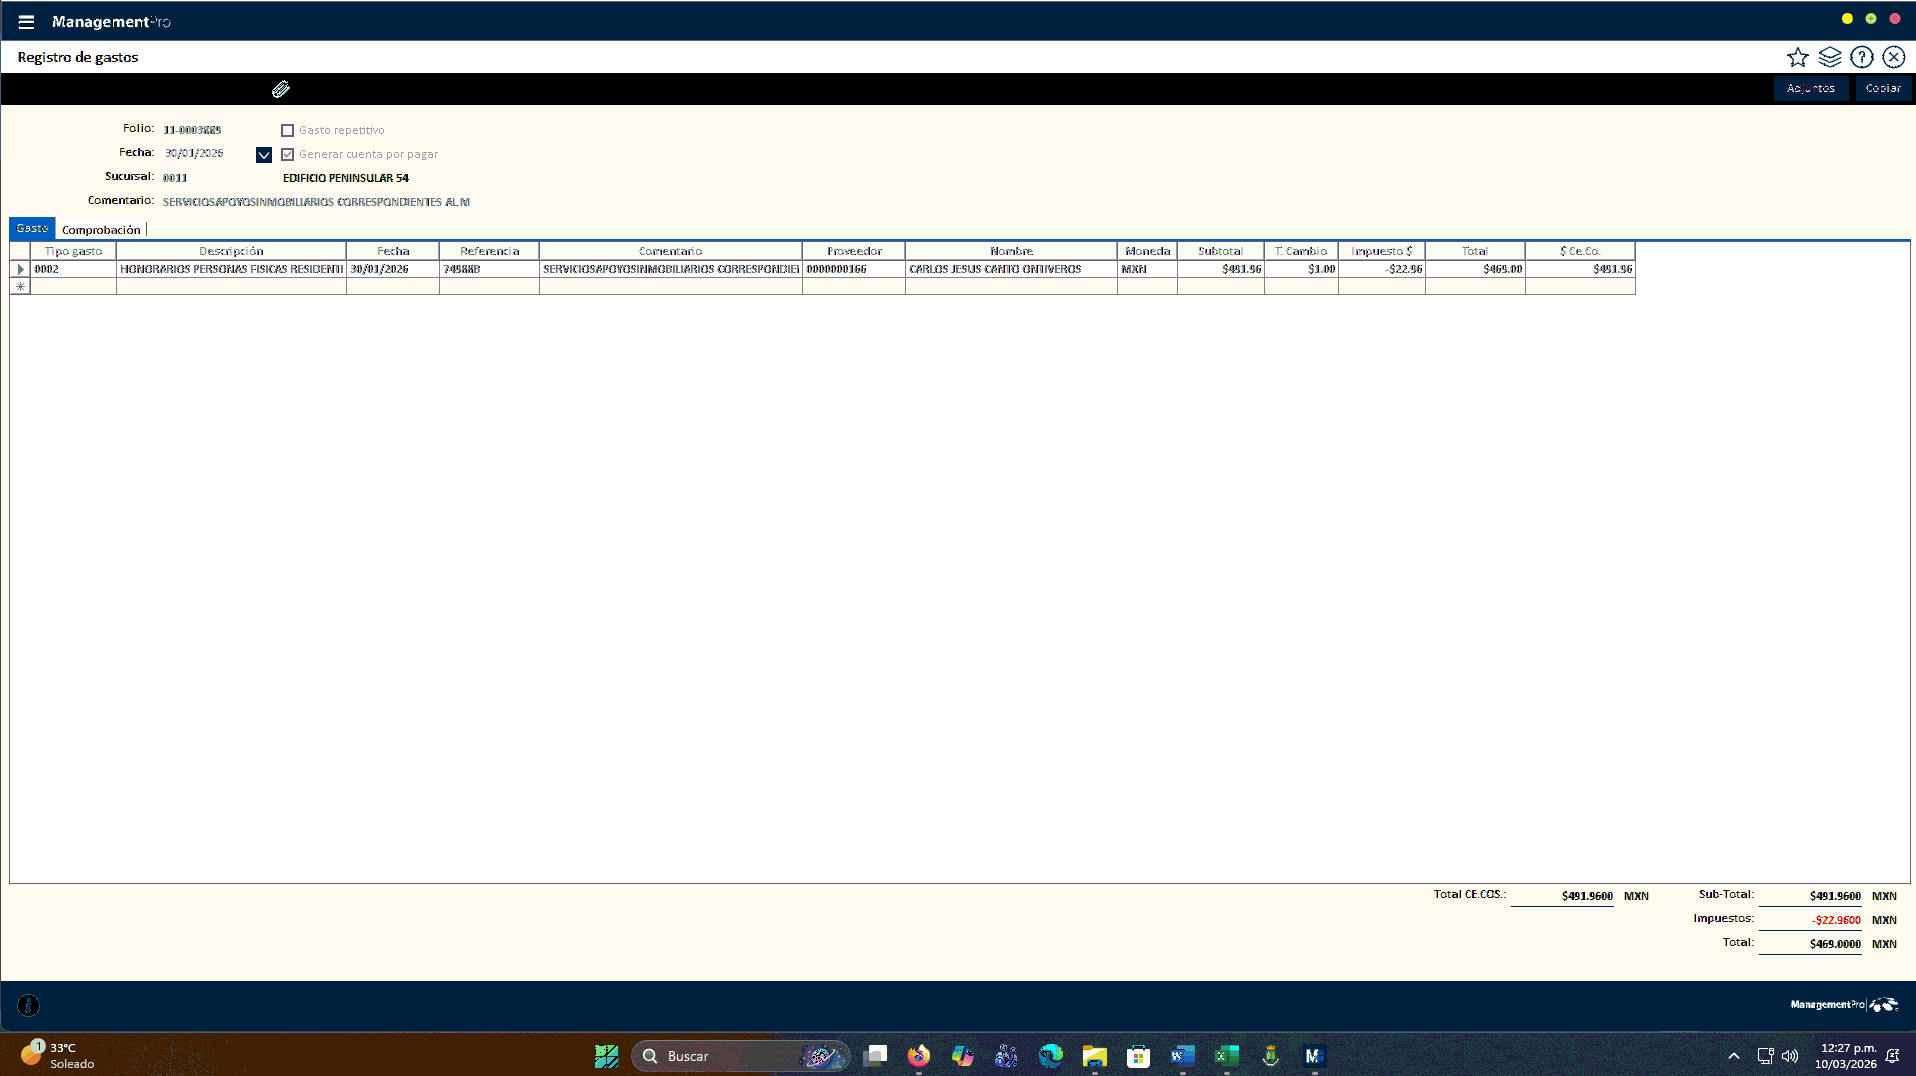Select the Gasto tab

coord(32,228)
